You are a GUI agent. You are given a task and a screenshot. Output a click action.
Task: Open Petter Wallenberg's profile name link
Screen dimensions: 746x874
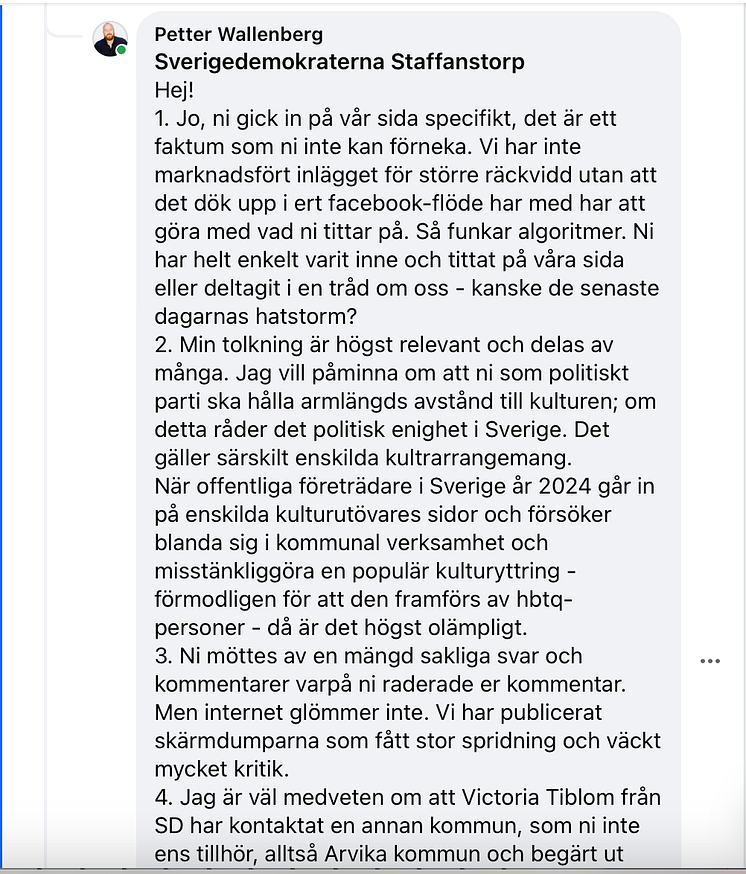pyautogui.click(x=239, y=35)
